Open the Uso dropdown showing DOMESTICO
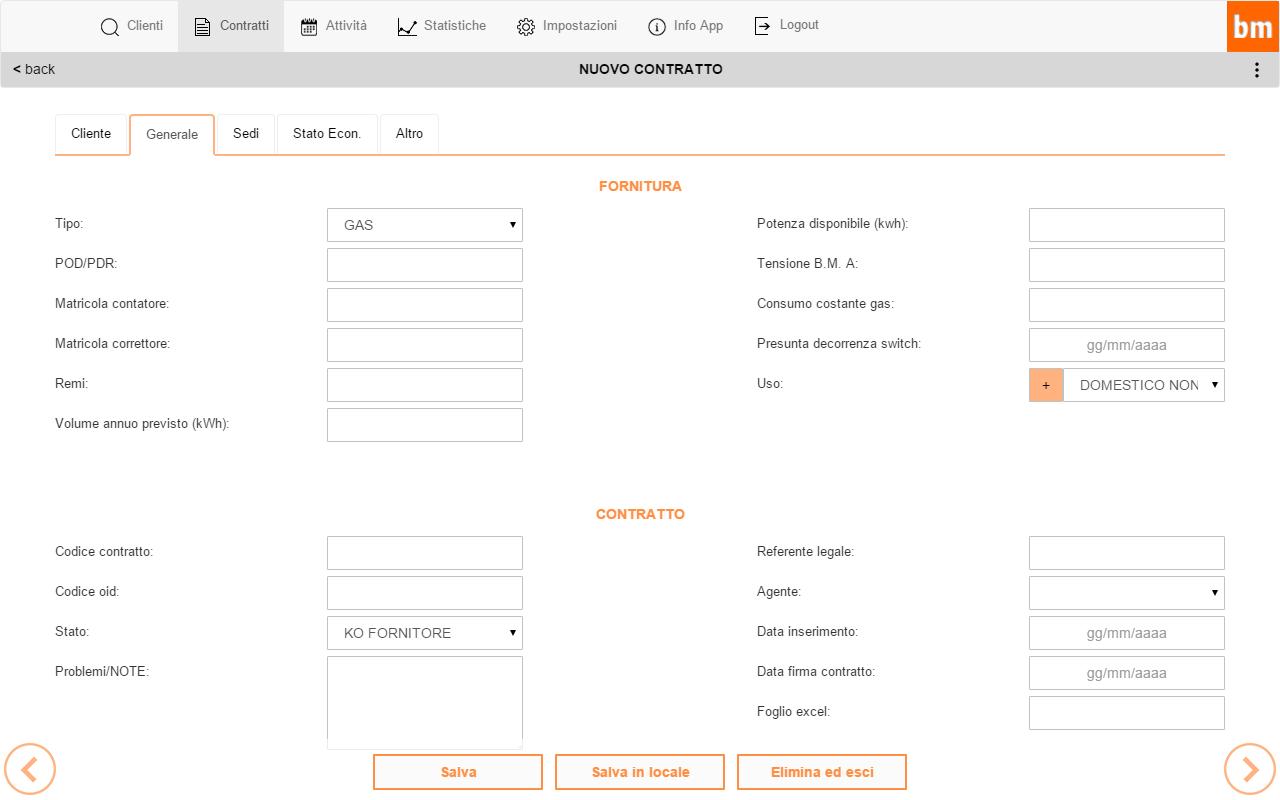 pos(1144,385)
